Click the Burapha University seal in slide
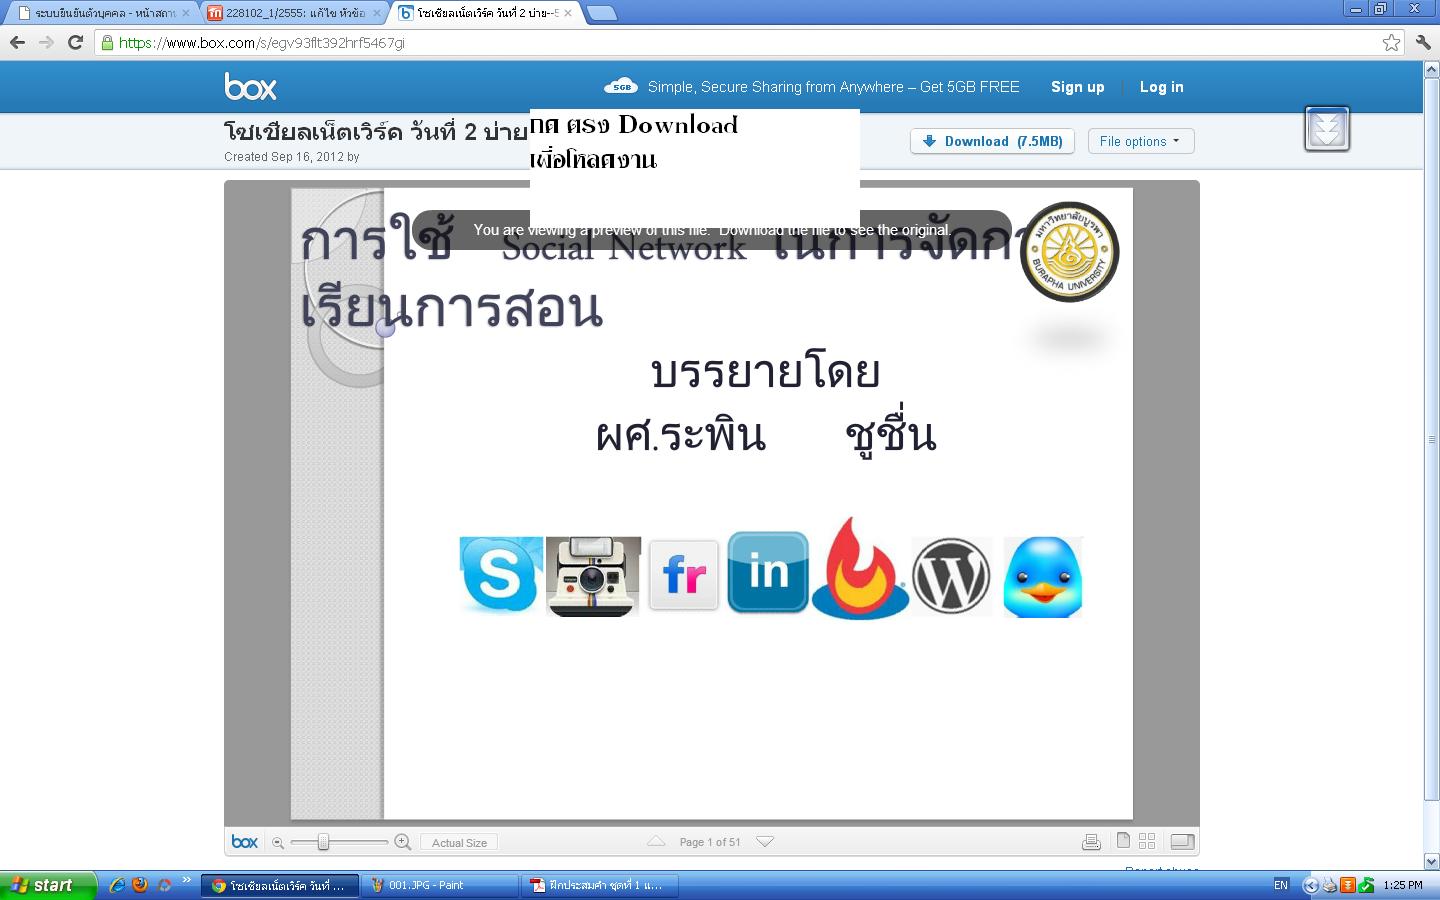The image size is (1440, 900). [x=1069, y=252]
